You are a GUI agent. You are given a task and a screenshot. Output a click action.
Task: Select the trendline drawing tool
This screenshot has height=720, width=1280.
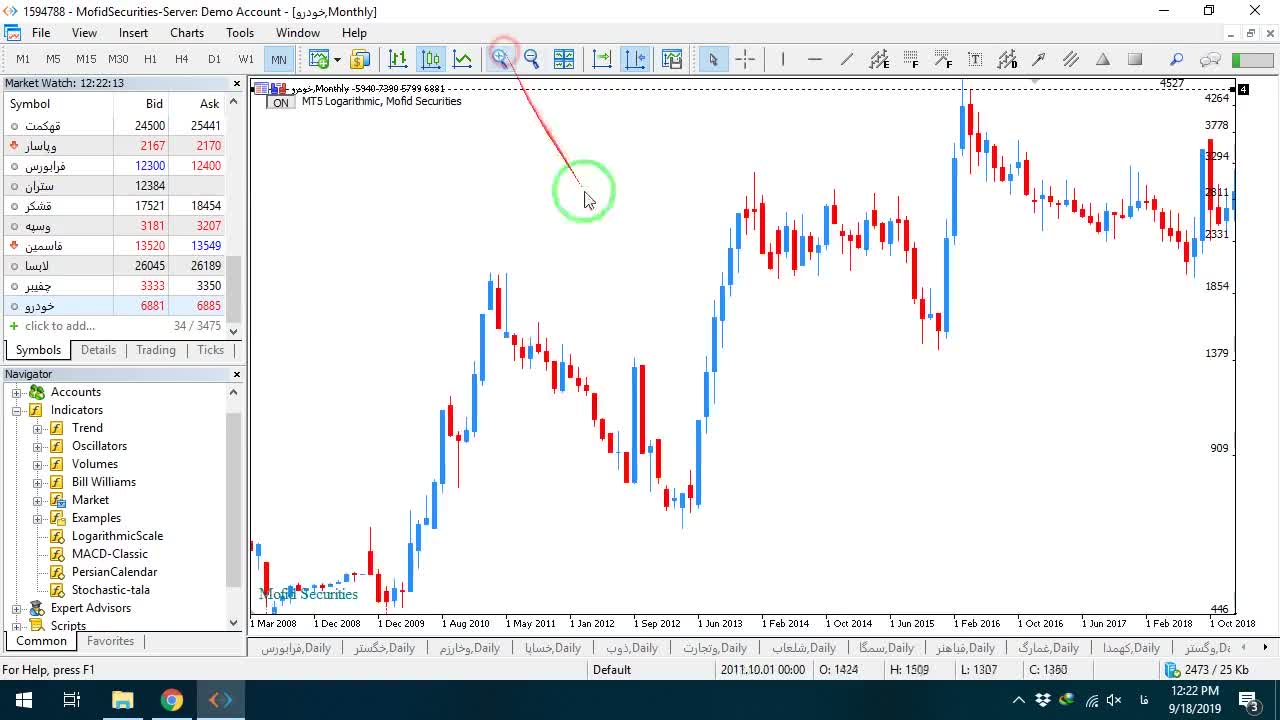point(847,59)
